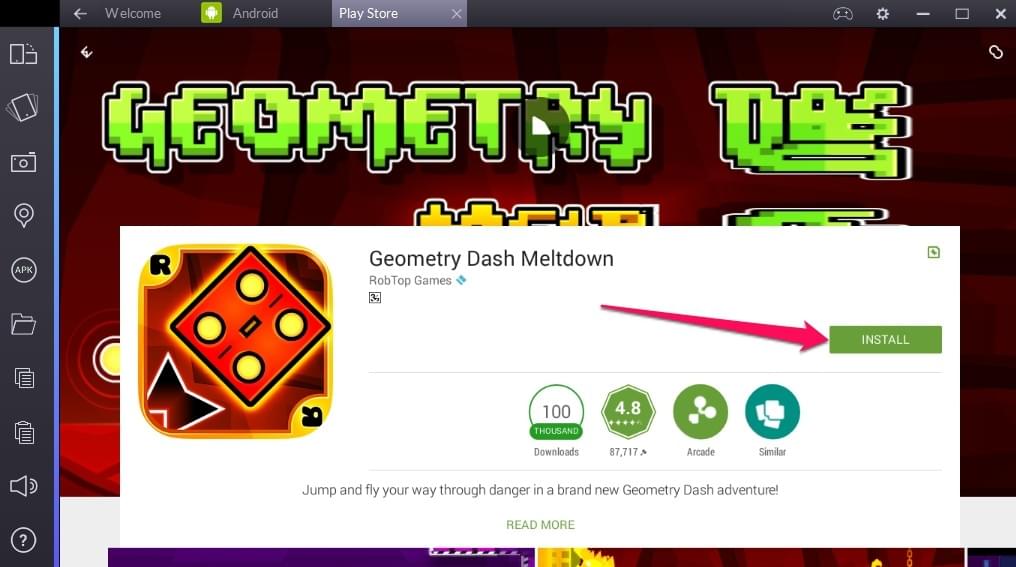
Task: Click the green INSTALL button
Action: point(885,340)
